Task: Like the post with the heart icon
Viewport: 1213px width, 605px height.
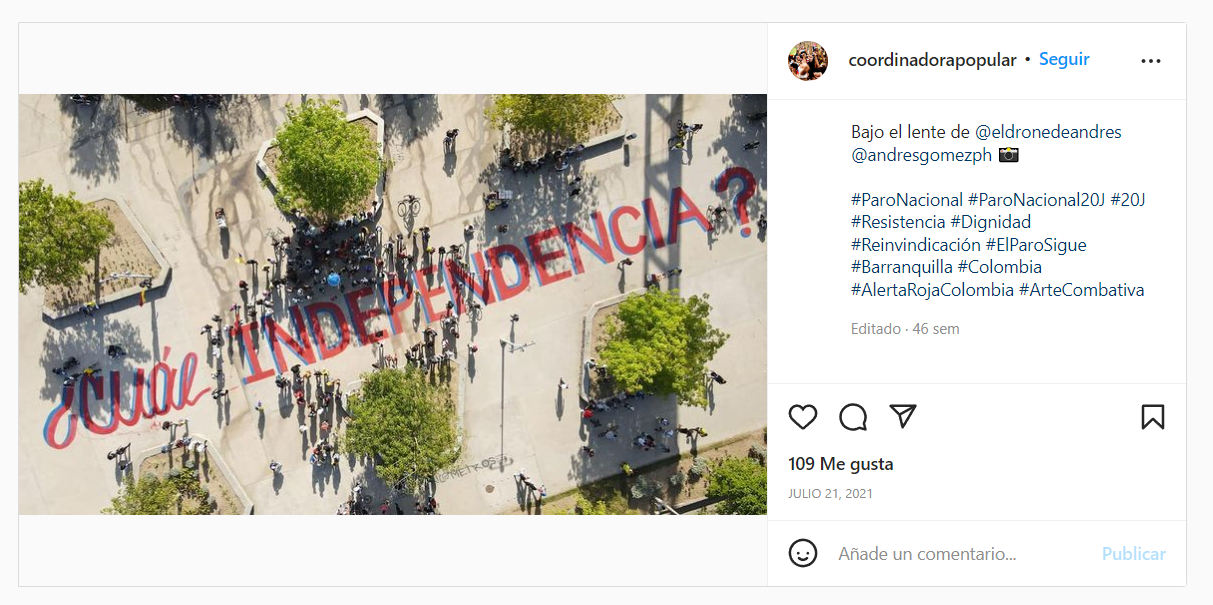Action: pos(803,417)
